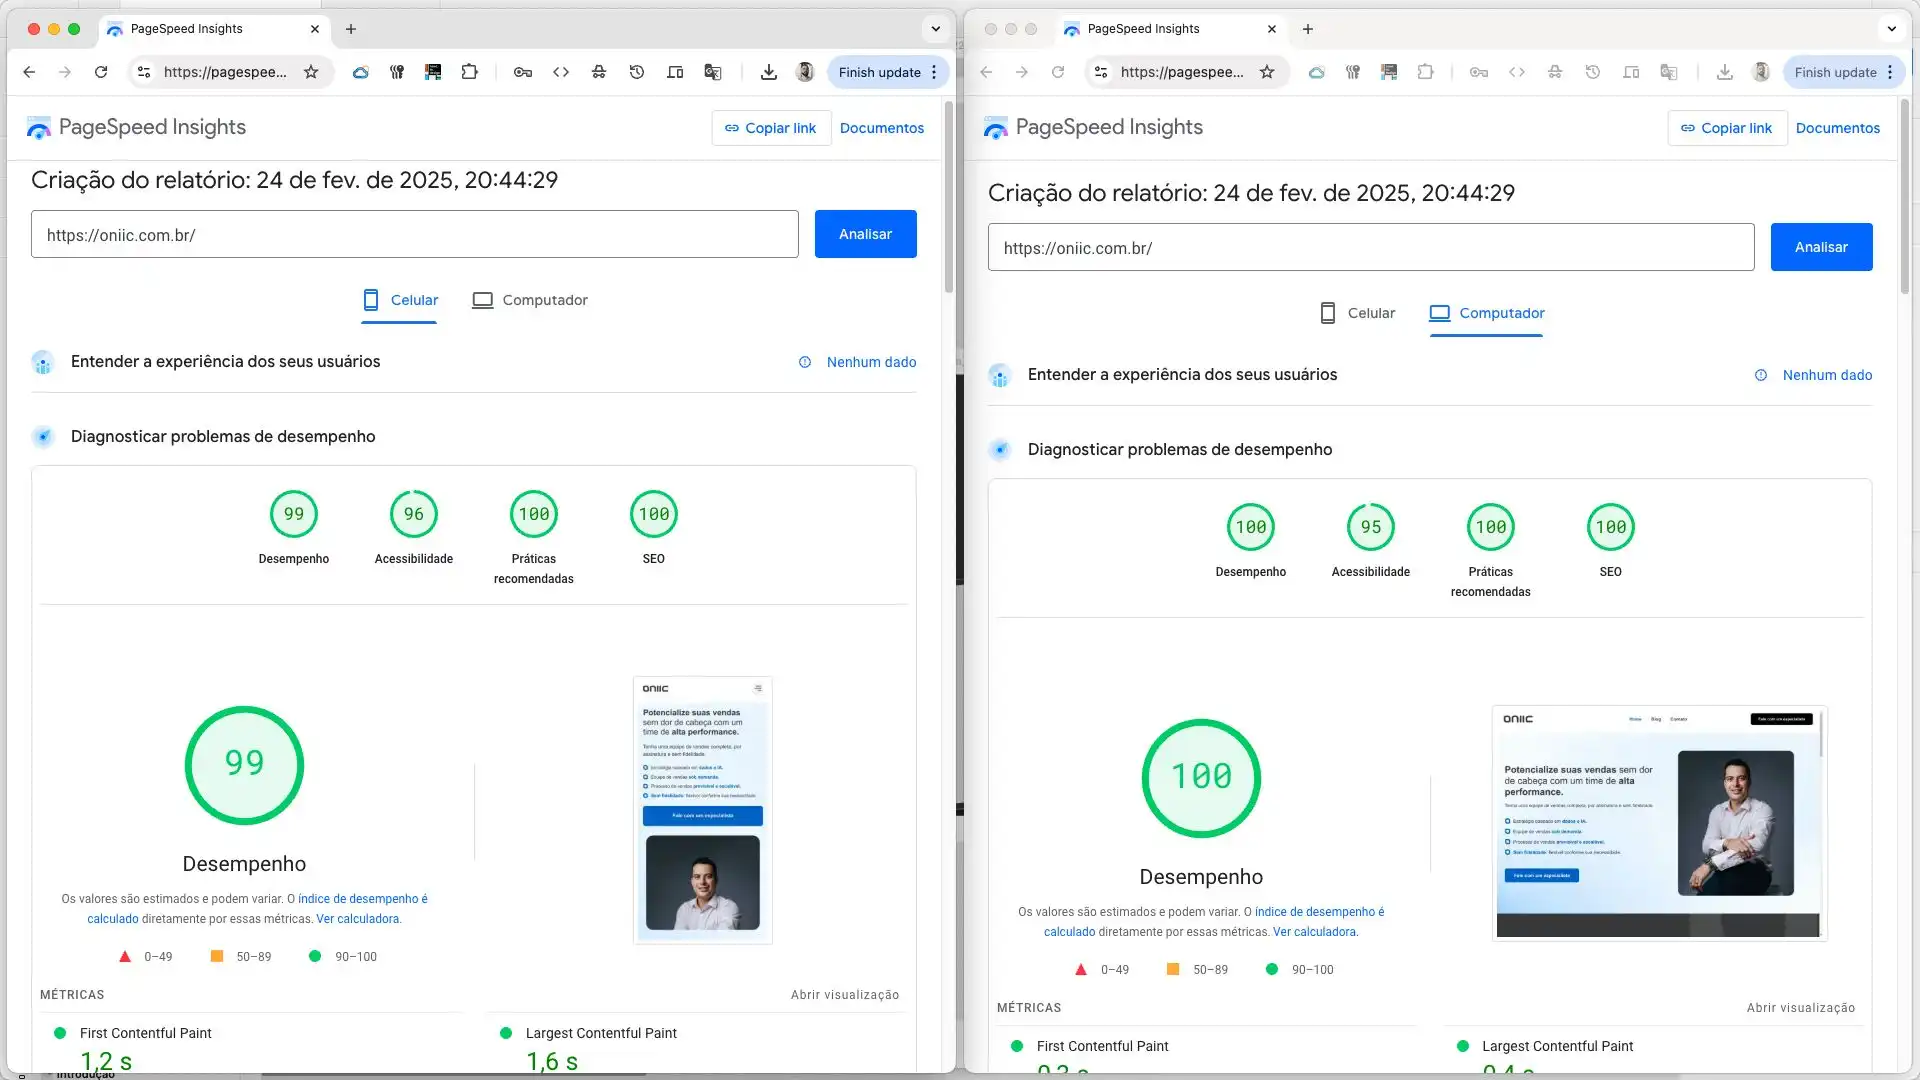The height and width of the screenshot is (1080, 1920).
Task: Open site settings icon in left address bar
Action: click(144, 72)
